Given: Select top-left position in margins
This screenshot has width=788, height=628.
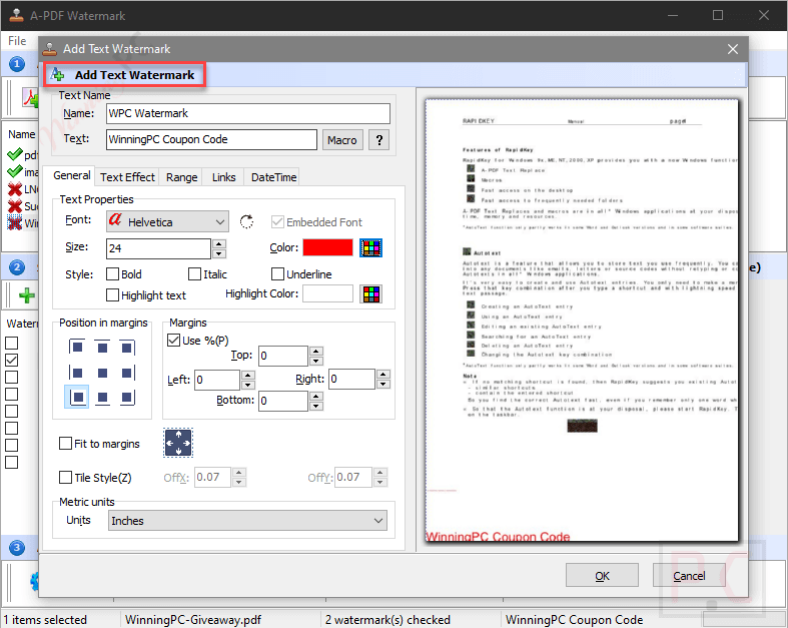Looking at the screenshot, I should [77, 347].
